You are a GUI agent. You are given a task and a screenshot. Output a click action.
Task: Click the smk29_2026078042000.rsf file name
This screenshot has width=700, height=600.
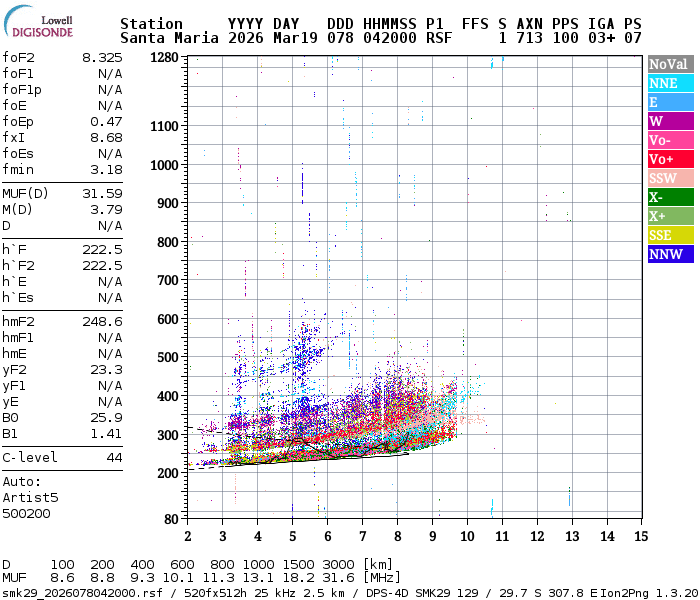click(x=83, y=593)
